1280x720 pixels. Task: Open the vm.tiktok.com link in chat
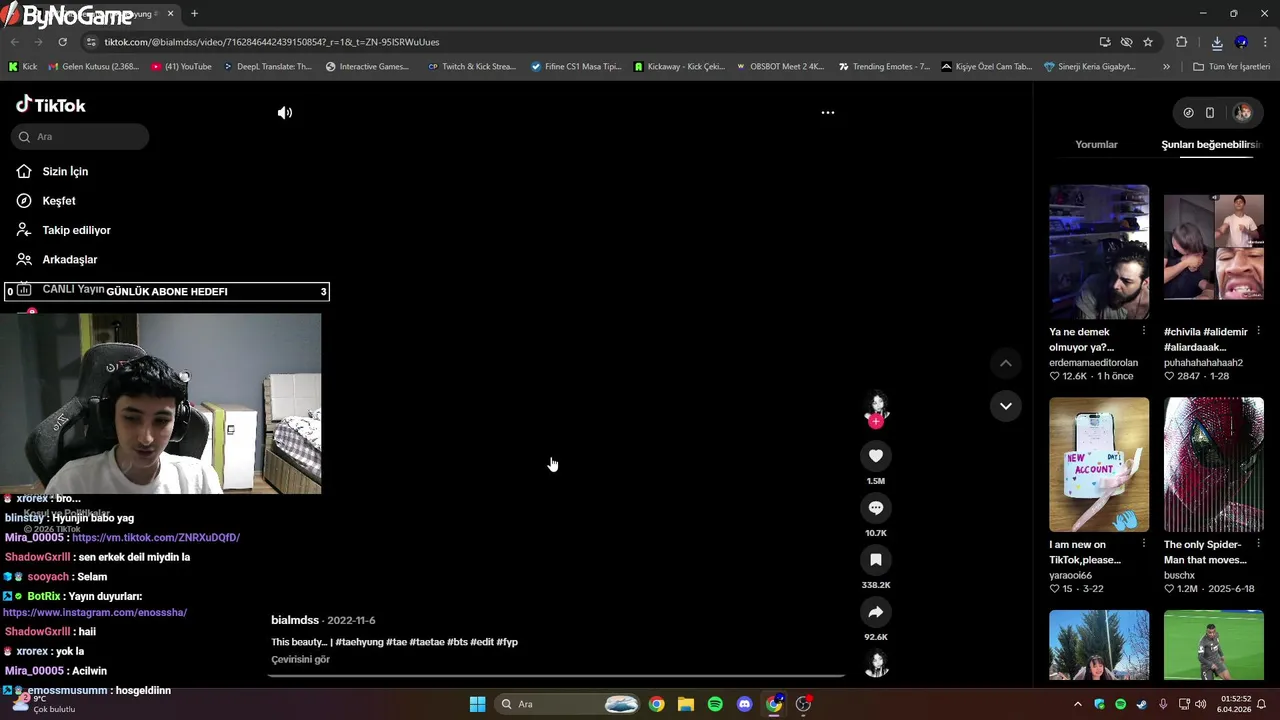point(156,538)
